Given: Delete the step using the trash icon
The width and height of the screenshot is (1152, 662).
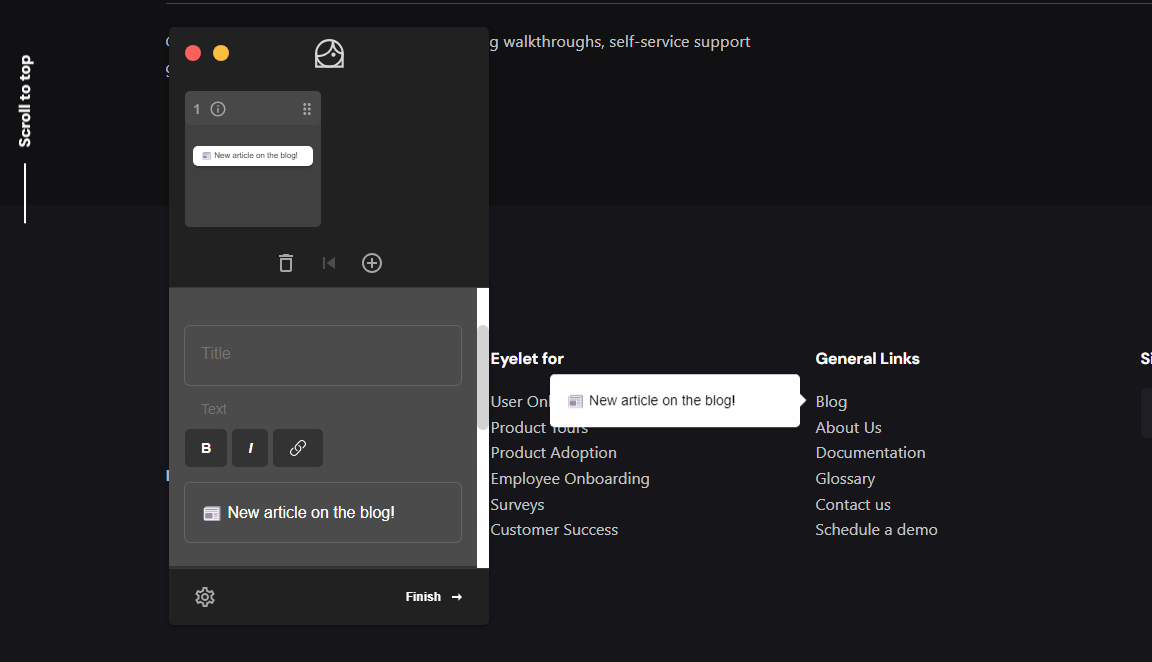Looking at the screenshot, I should pyautogui.click(x=286, y=263).
